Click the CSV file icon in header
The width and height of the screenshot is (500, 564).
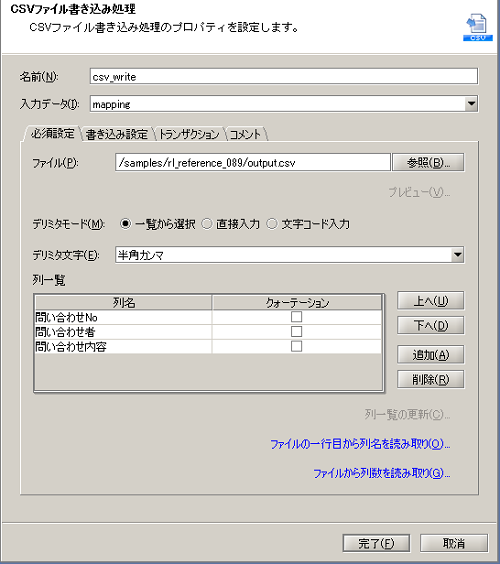(x=478, y=27)
